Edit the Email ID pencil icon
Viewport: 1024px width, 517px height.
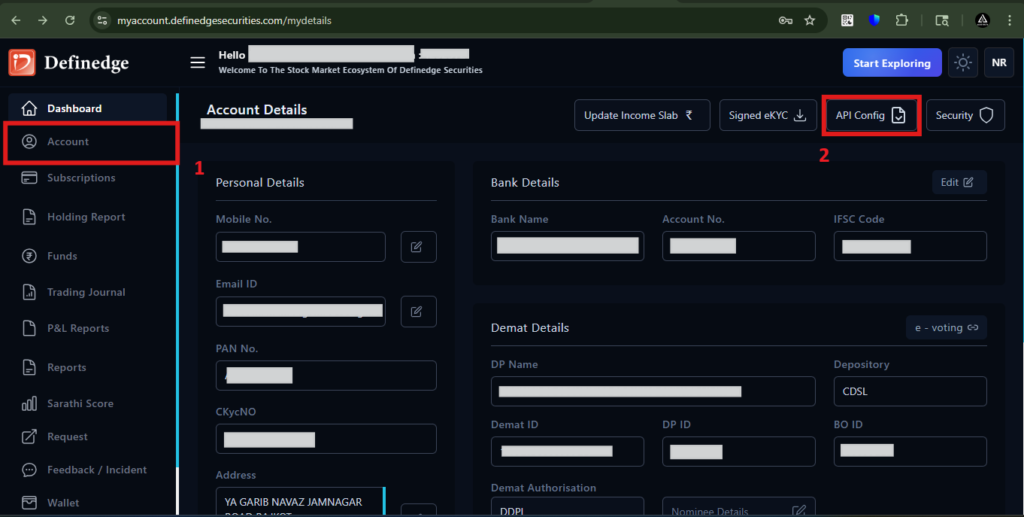[x=419, y=311]
